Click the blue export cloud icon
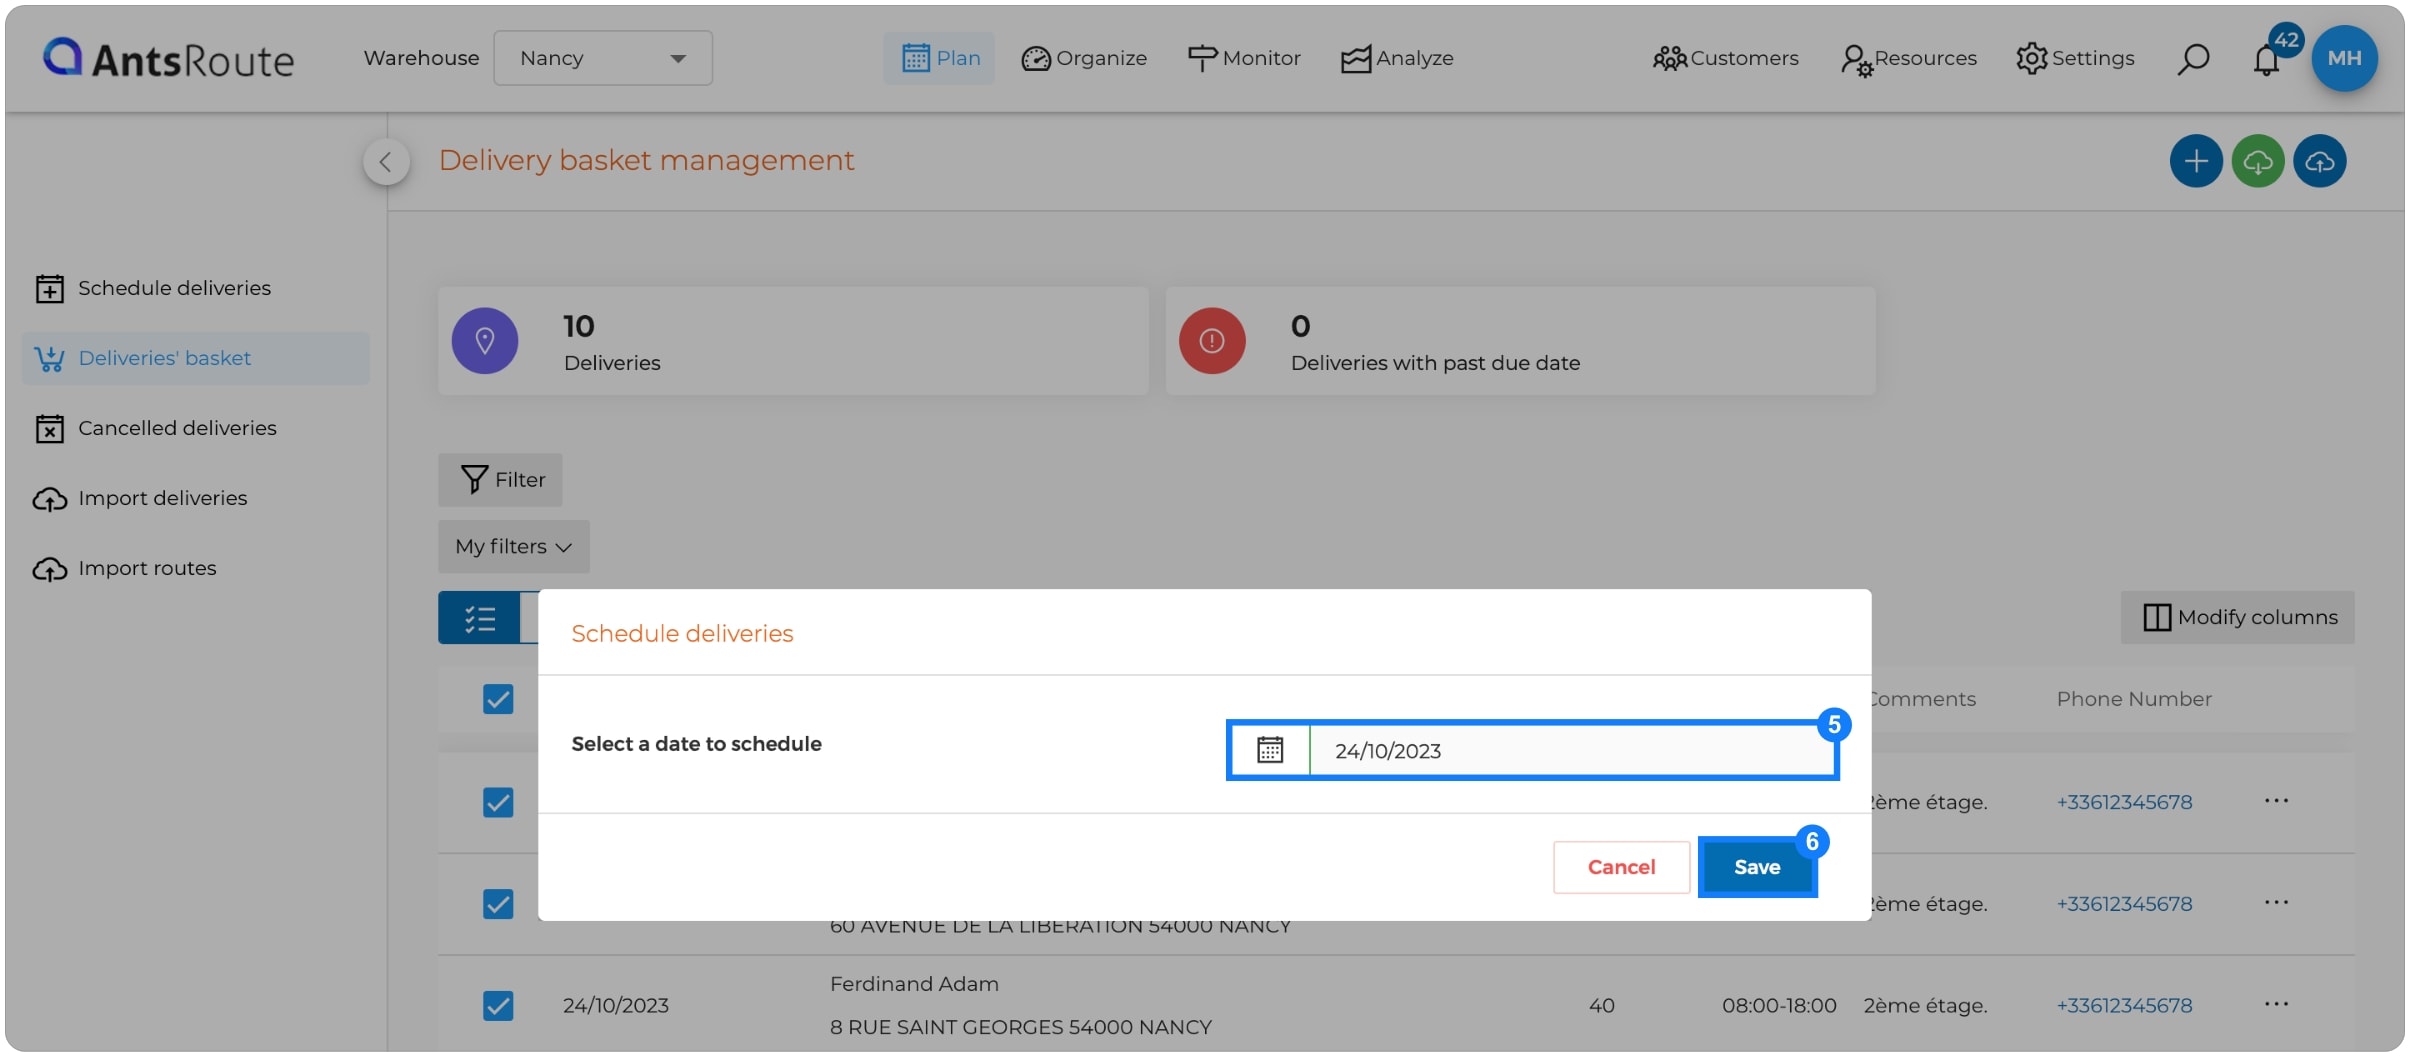The width and height of the screenshot is (2410, 1063). [2318, 161]
